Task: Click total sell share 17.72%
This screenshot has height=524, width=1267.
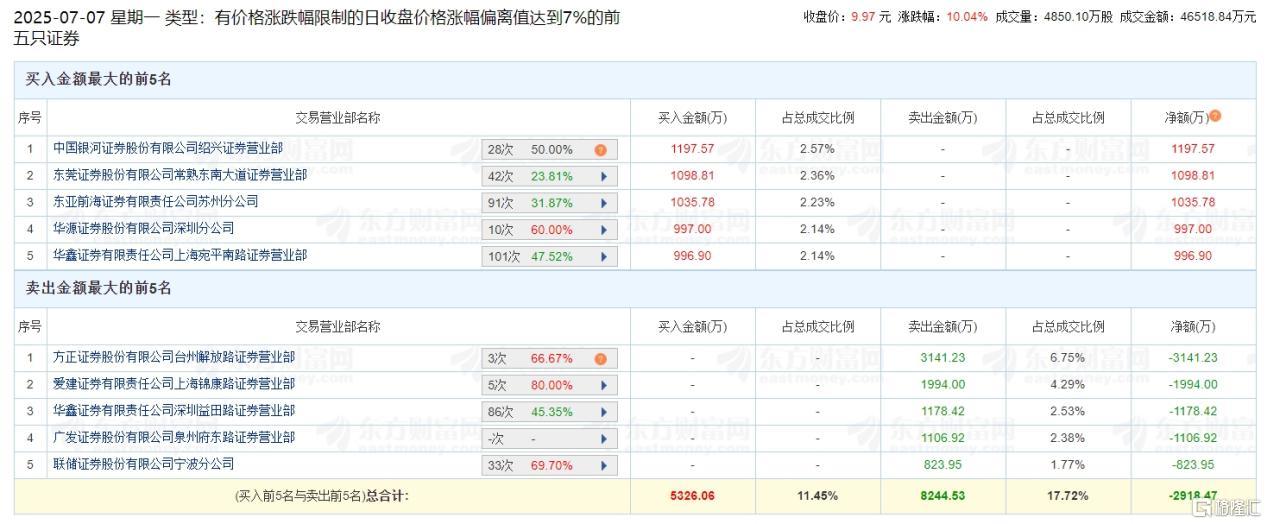Action: pos(1068,495)
